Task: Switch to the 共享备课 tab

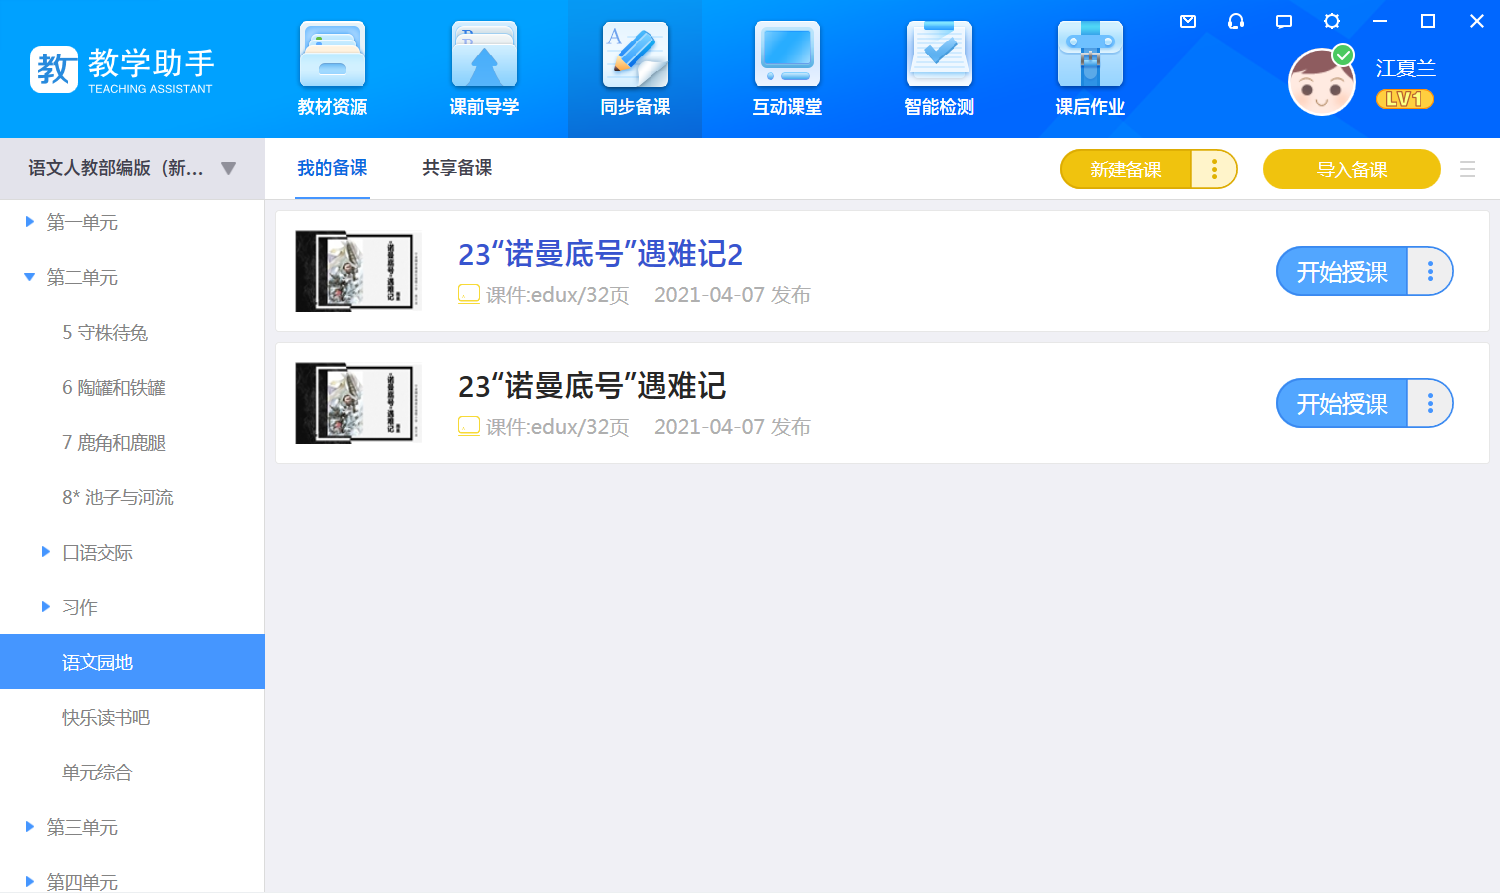Action: [x=457, y=168]
